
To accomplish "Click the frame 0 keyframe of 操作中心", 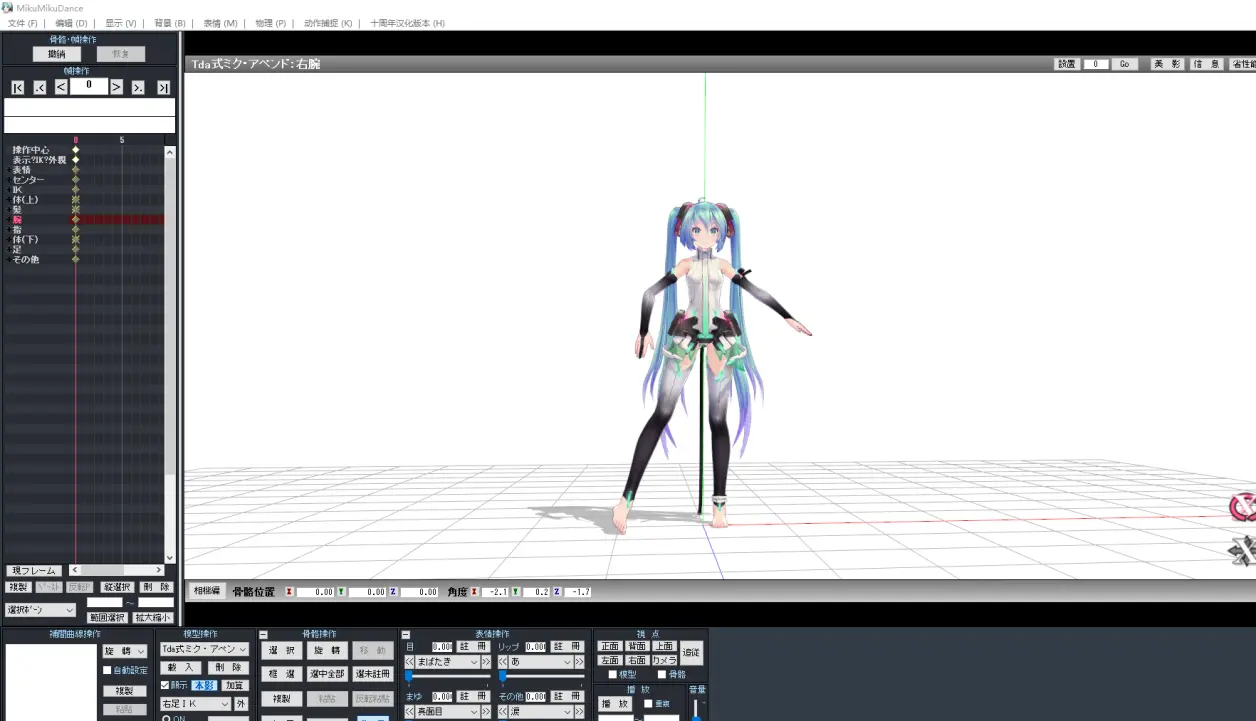I will tap(75, 150).
